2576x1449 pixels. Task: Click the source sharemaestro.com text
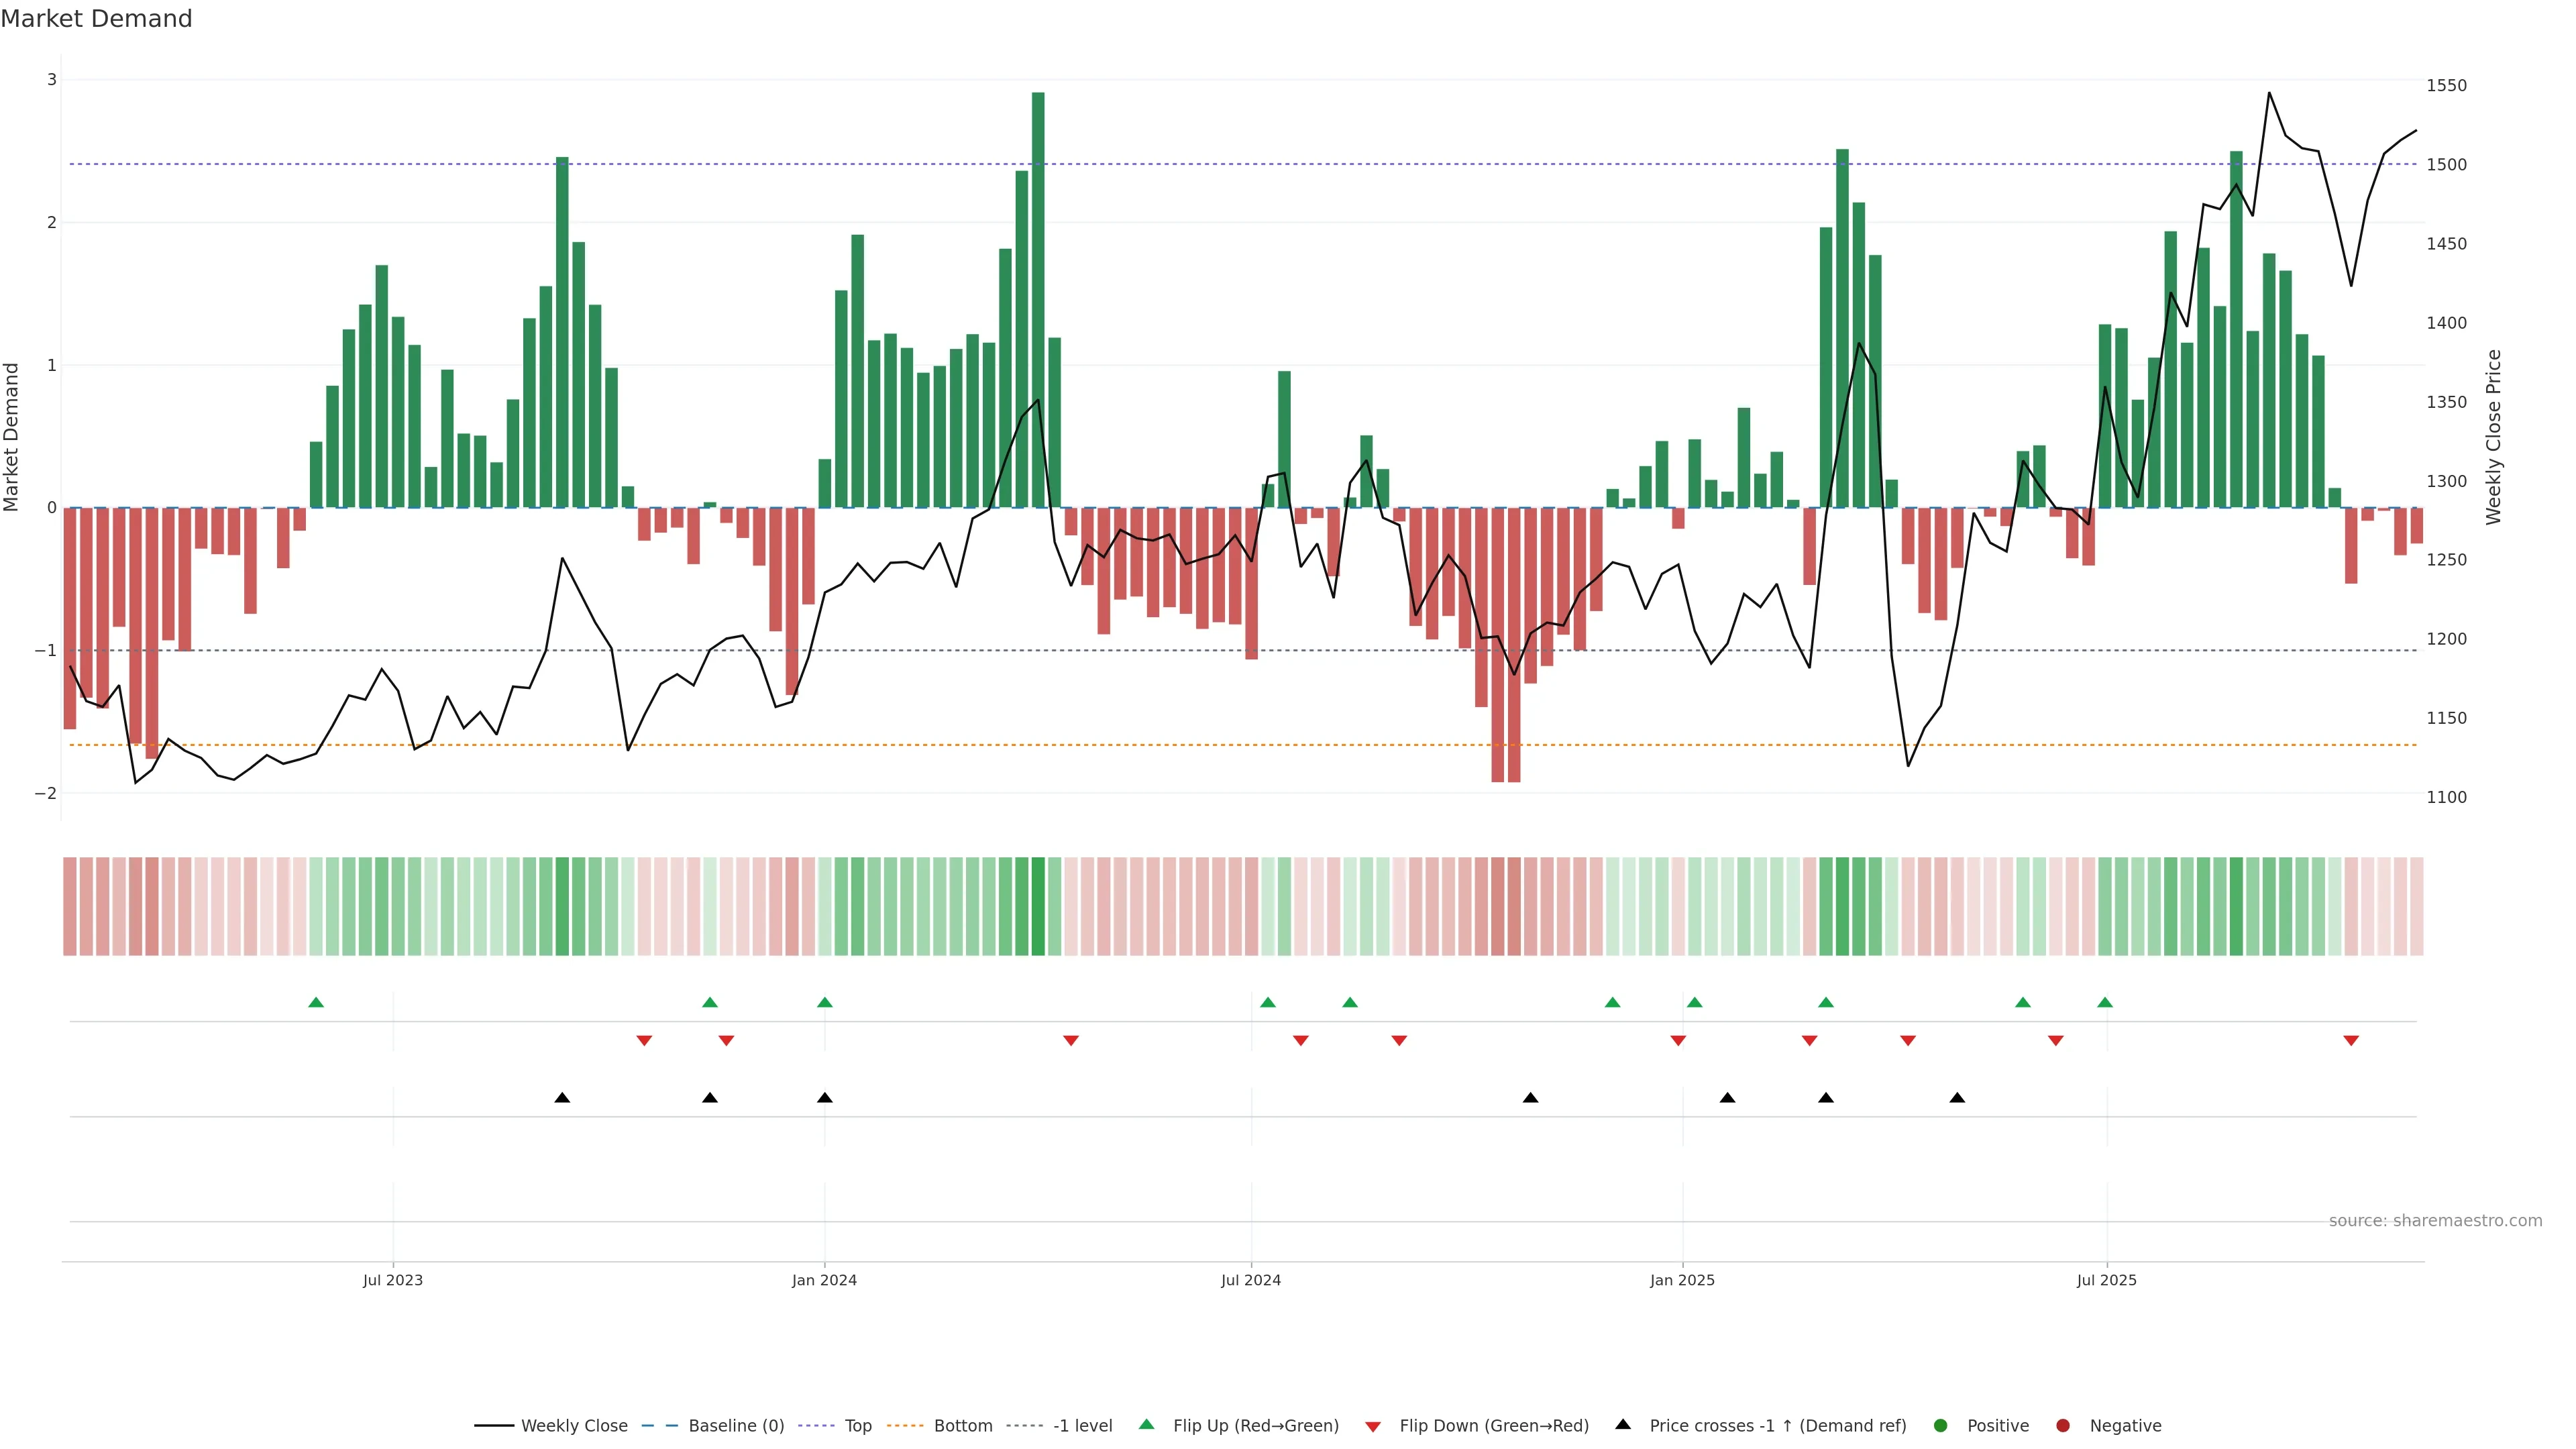point(2435,1220)
